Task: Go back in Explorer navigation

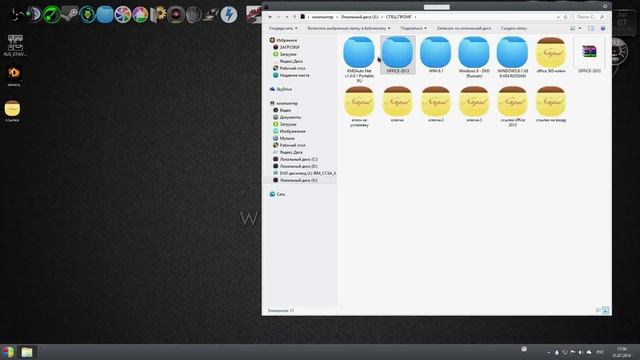Action: pos(270,17)
